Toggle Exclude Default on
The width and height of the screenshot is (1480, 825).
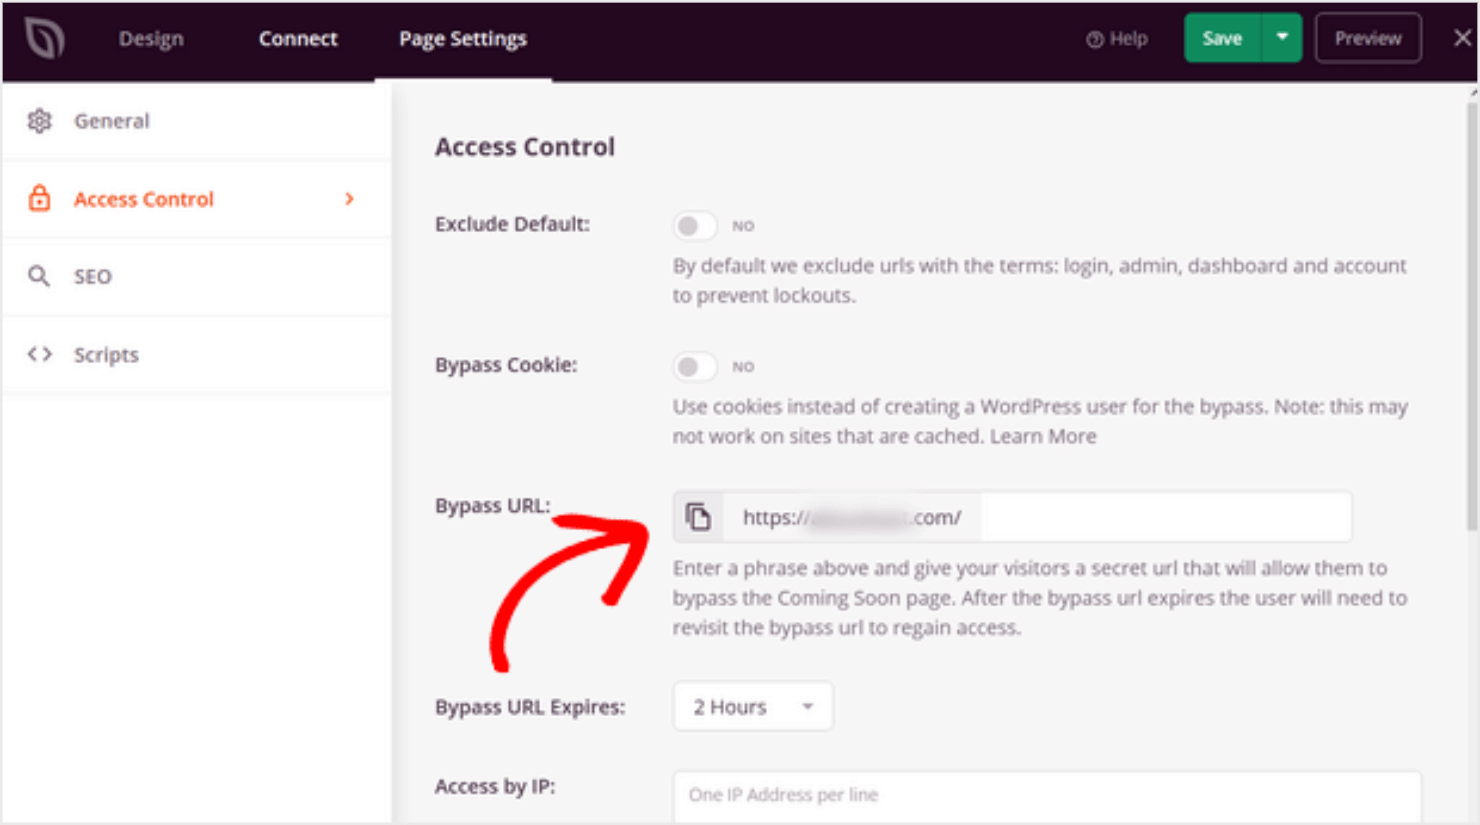pos(695,226)
